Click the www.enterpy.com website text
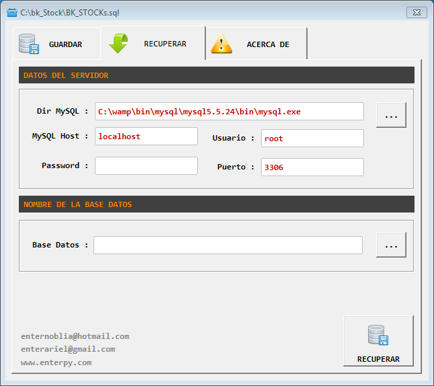The height and width of the screenshot is (386, 434). pos(56,363)
